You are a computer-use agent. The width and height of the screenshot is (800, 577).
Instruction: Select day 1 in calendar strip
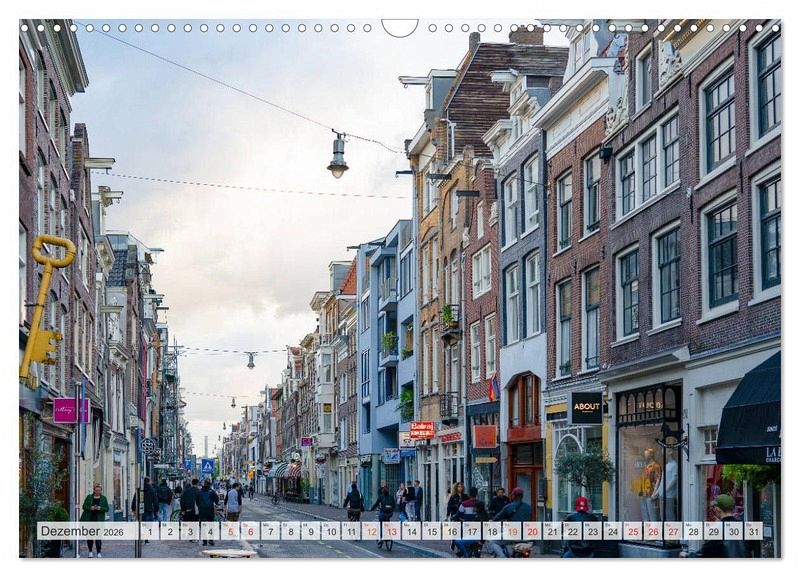pyautogui.click(x=149, y=531)
